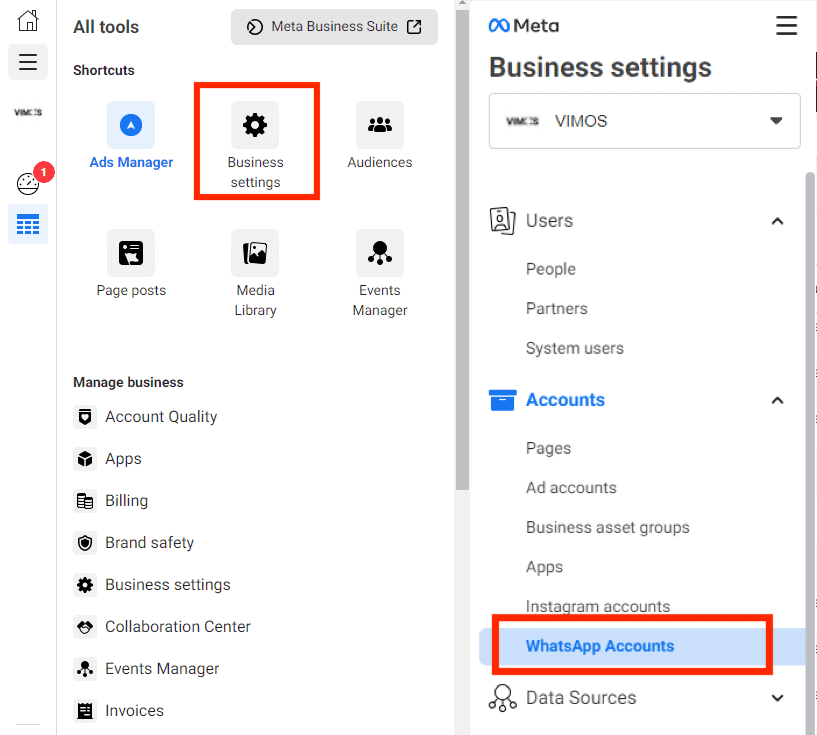Screen dimensions: 817x735
Task: Open the dashboard gauge icon with notification badge
Action: 28,183
